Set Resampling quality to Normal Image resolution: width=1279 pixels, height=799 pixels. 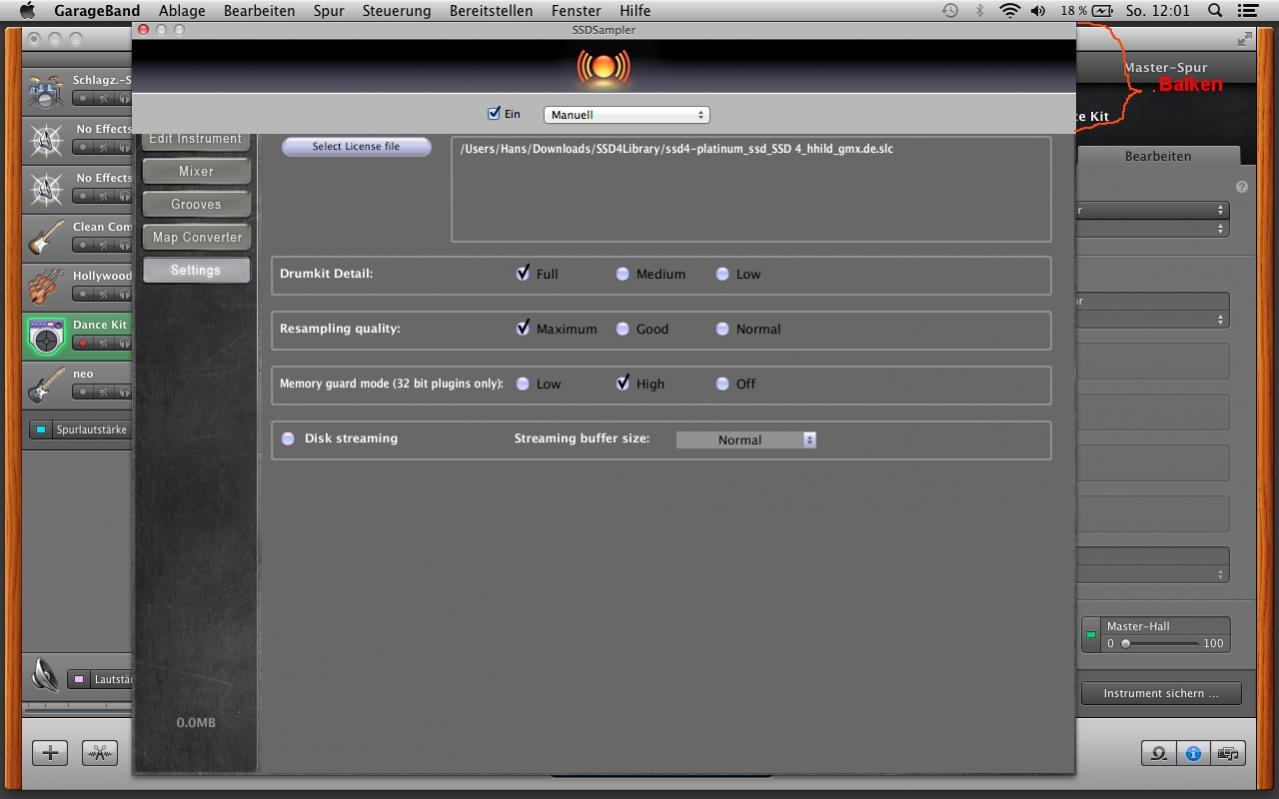[722, 329]
